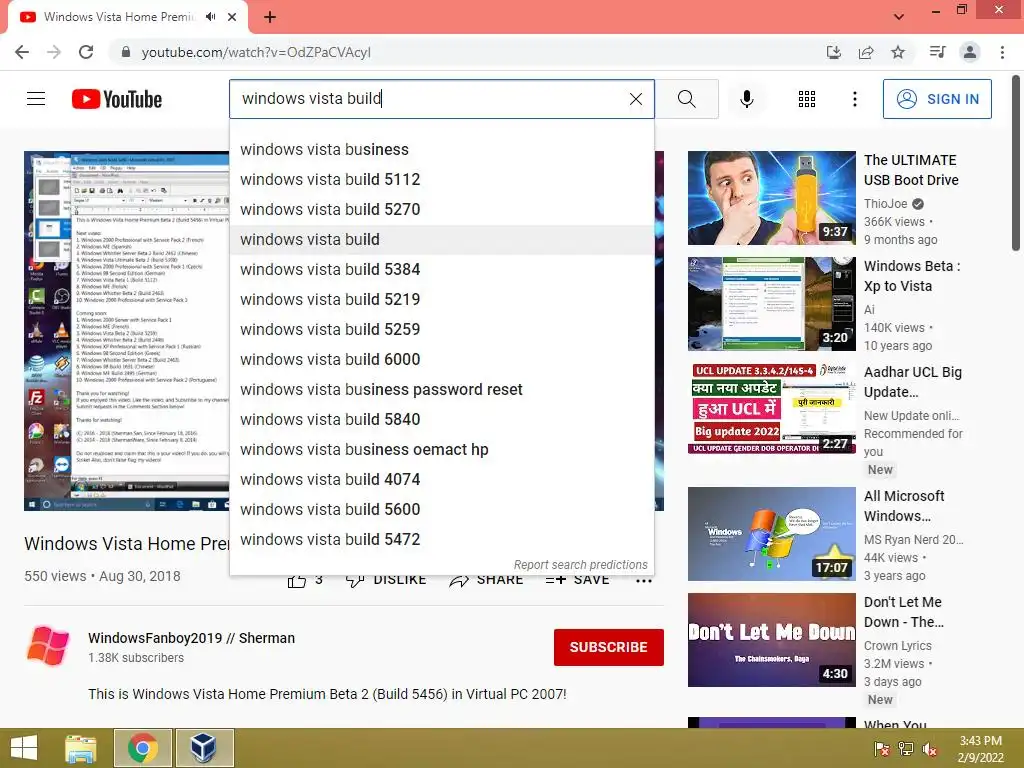Select suggestion 'windows vista build 5384'
Image resolution: width=1024 pixels, height=768 pixels.
[441, 270]
